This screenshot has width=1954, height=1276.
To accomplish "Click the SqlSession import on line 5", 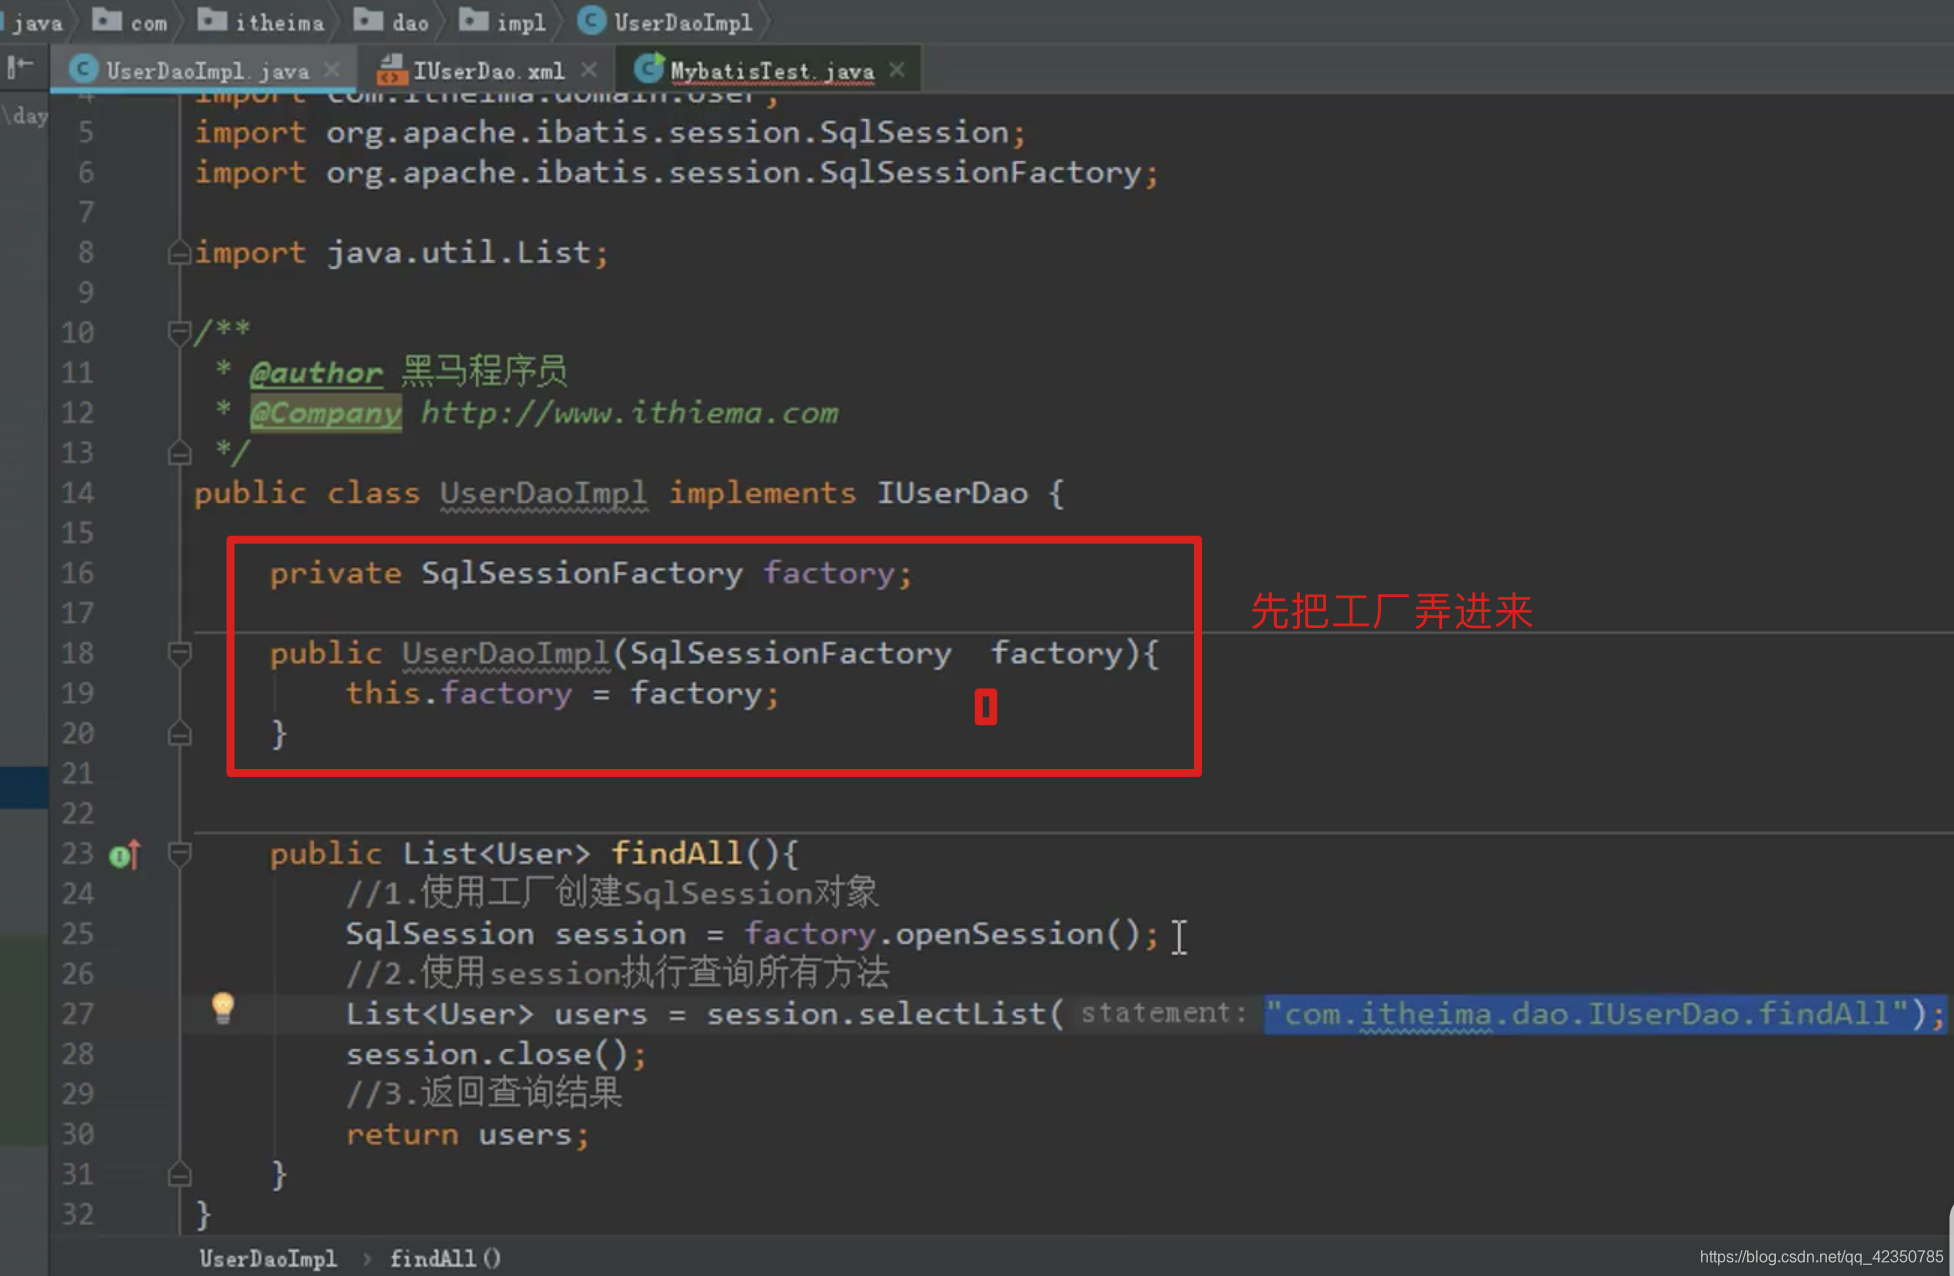I will tap(610, 132).
